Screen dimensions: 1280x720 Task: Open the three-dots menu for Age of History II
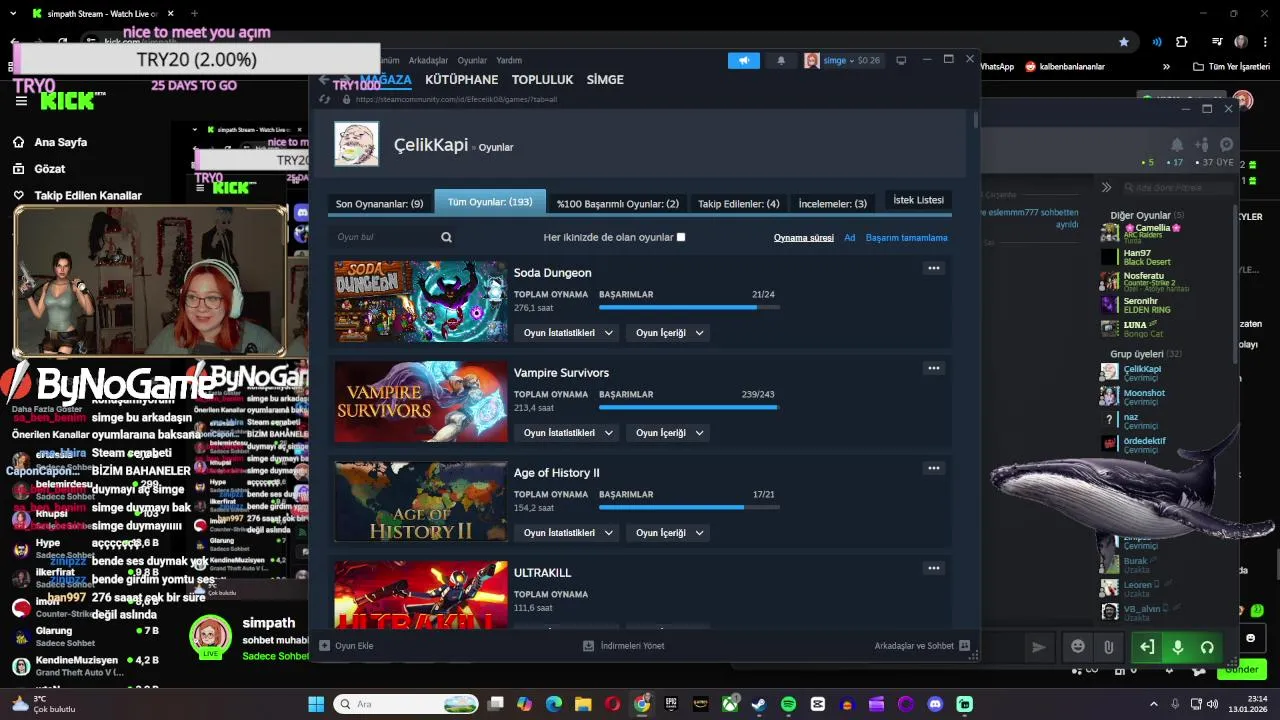tap(933, 468)
